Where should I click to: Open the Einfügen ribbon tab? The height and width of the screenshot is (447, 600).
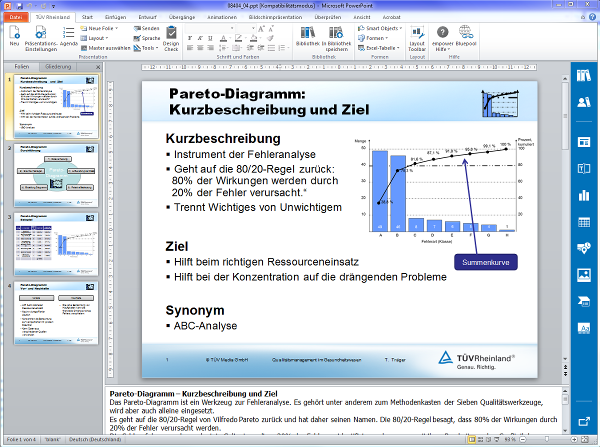[x=117, y=18]
